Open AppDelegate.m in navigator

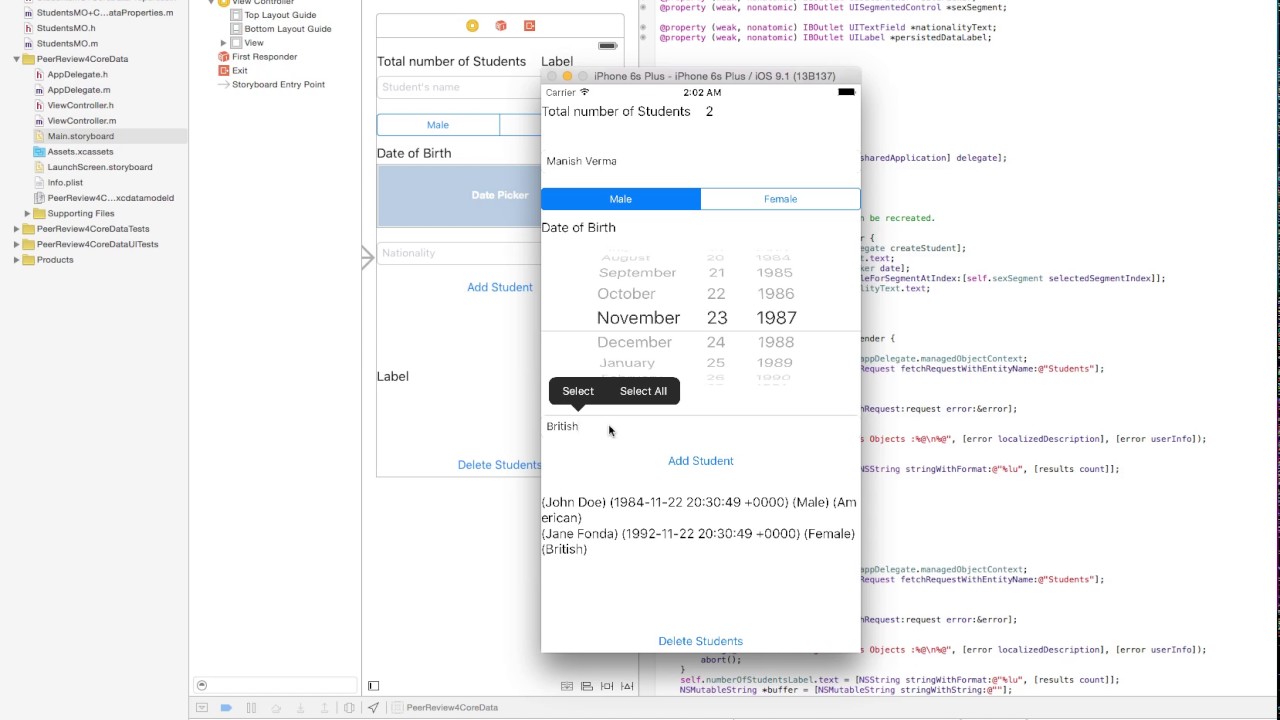(x=78, y=90)
